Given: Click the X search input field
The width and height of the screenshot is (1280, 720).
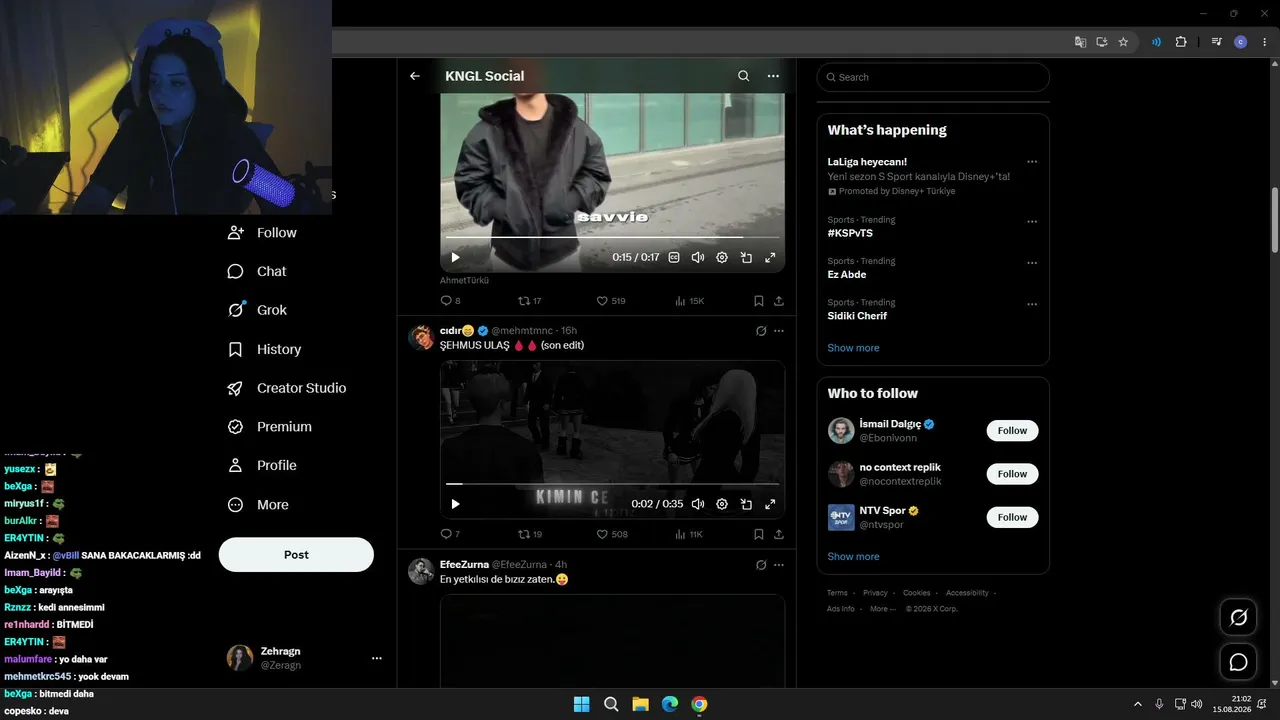Looking at the screenshot, I should click(933, 77).
